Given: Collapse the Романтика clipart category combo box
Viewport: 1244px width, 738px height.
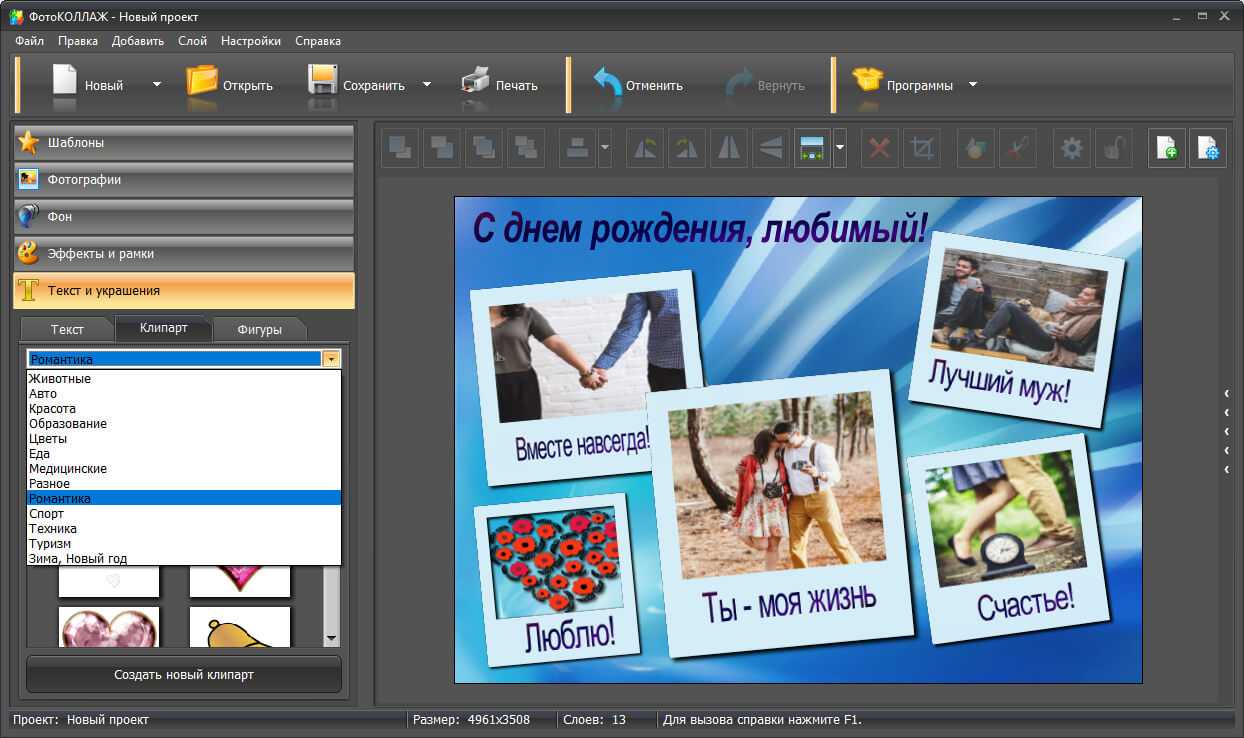Looking at the screenshot, I should pyautogui.click(x=332, y=359).
